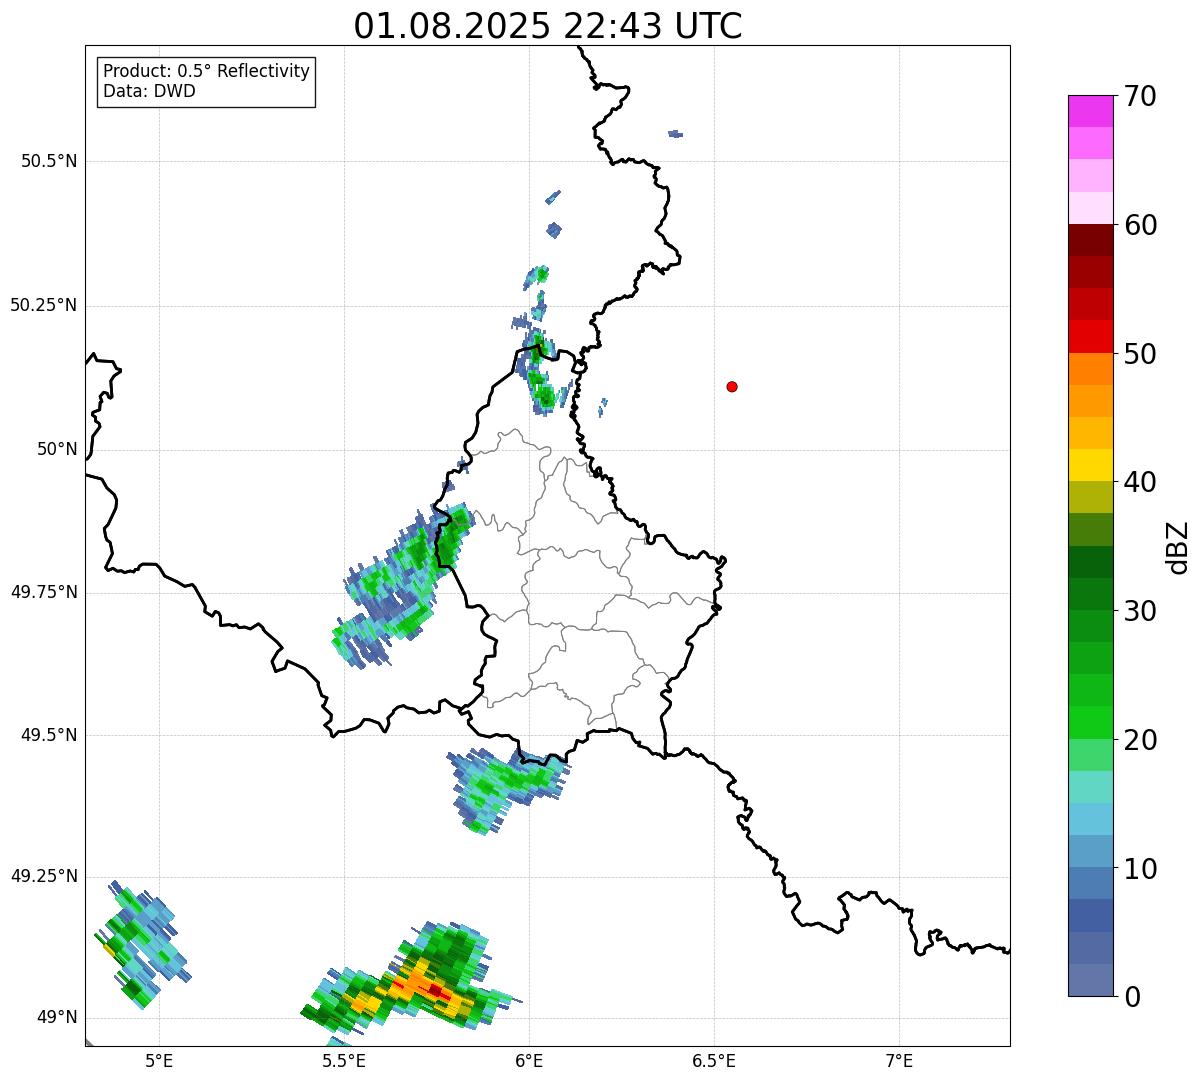Screen dimensions: 1202x1081
Task: Click the 6.5°E longitude label
Action: pos(714,1060)
